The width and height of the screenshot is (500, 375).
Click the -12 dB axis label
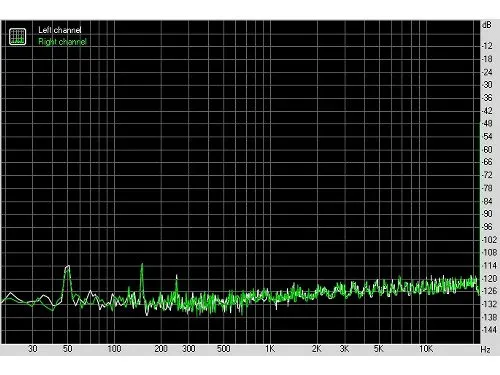[x=487, y=46]
